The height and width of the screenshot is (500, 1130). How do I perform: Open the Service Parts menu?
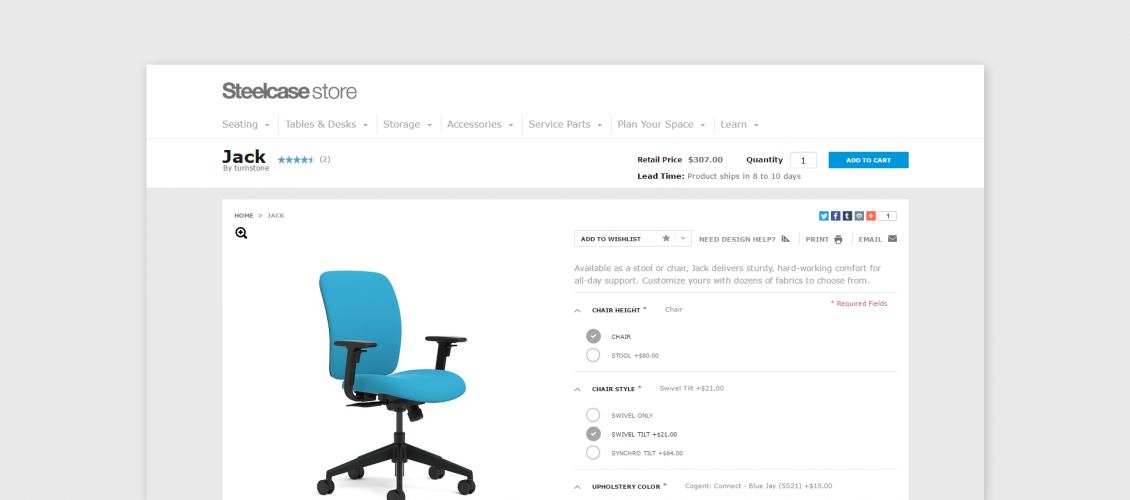tap(565, 125)
